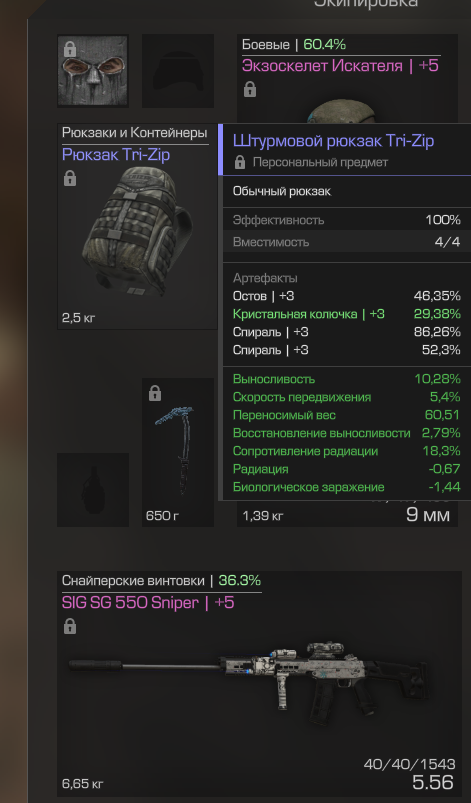Click lock icon under SIG SG 550 Sniper

coord(70,626)
